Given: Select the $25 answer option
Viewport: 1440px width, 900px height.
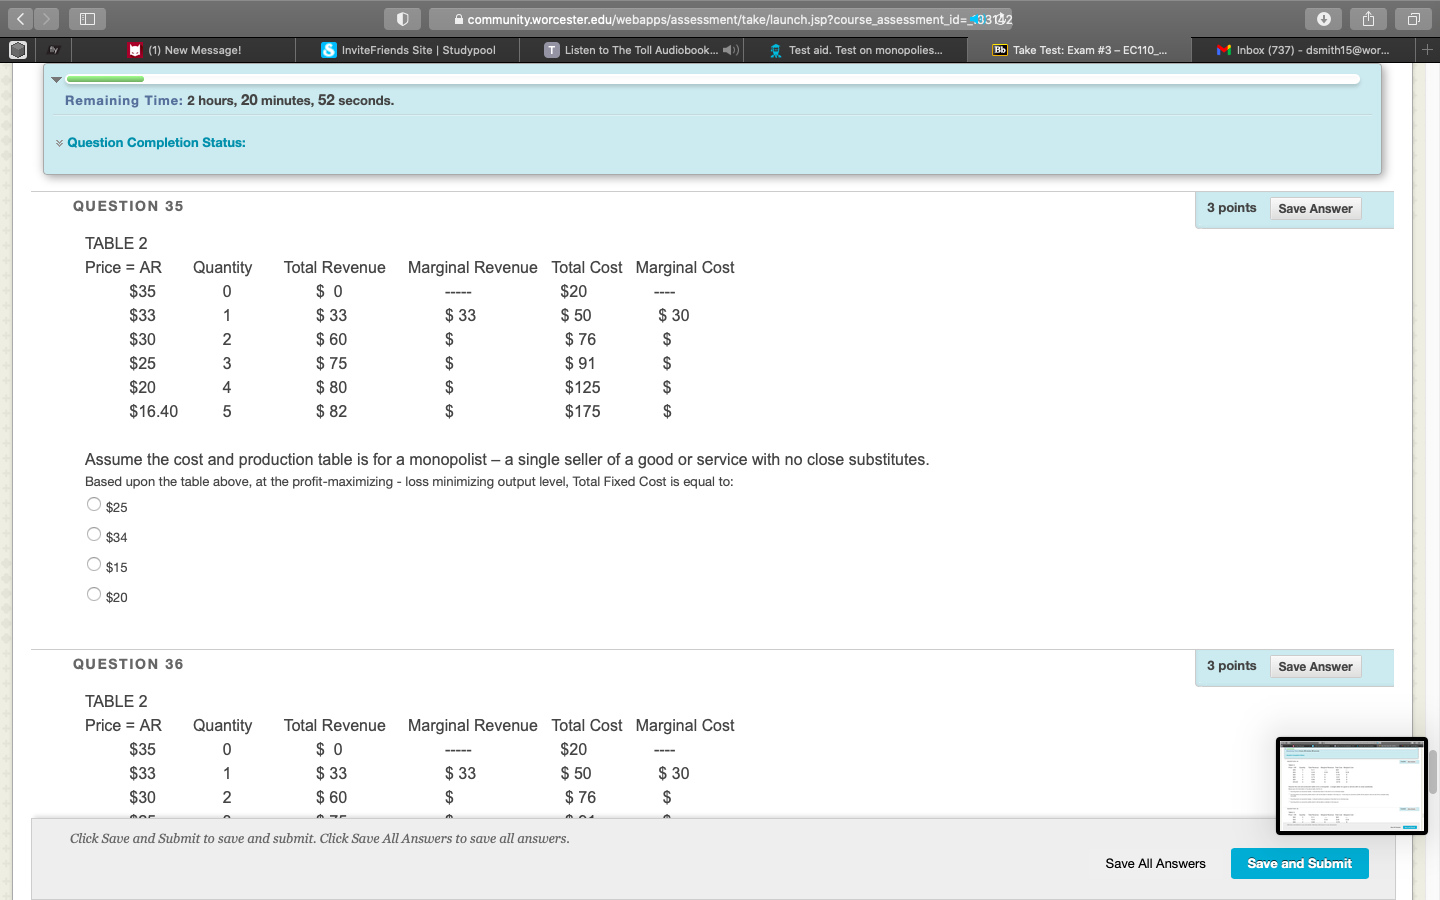Looking at the screenshot, I should [94, 505].
